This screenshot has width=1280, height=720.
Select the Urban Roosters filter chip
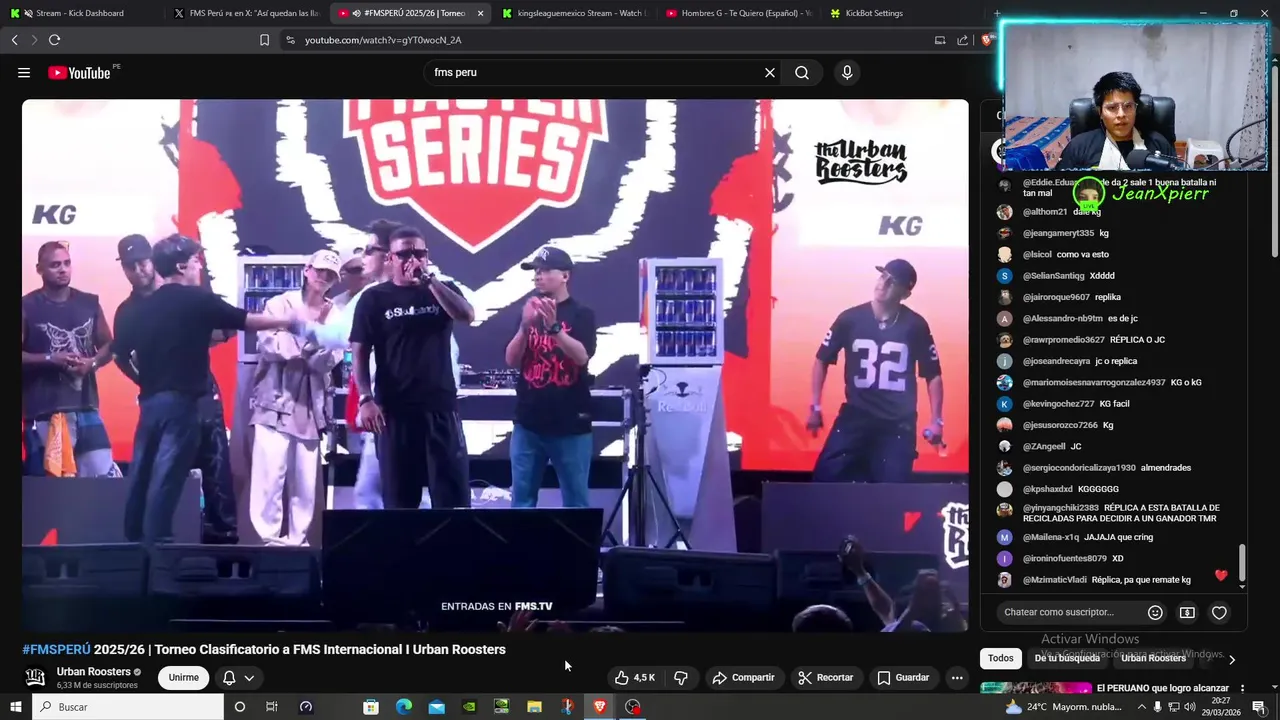tap(1153, 658)
